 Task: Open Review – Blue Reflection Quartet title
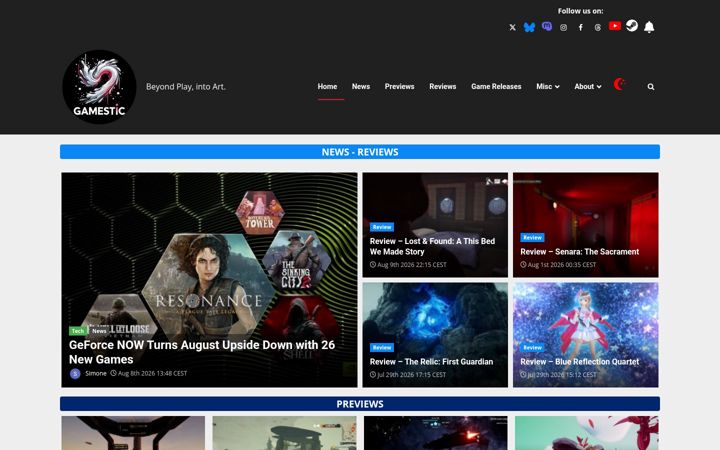(579, 362)
